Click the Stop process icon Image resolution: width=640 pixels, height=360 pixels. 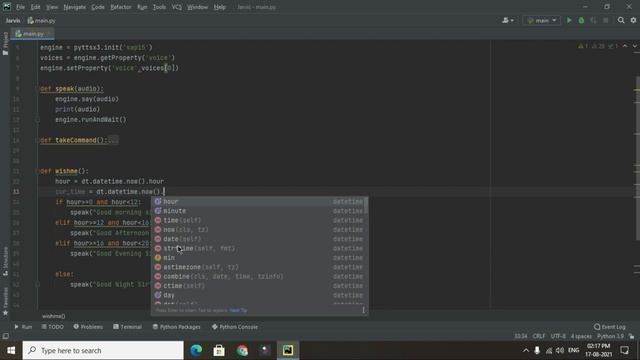pyautogui.click(x=606, y=20)
